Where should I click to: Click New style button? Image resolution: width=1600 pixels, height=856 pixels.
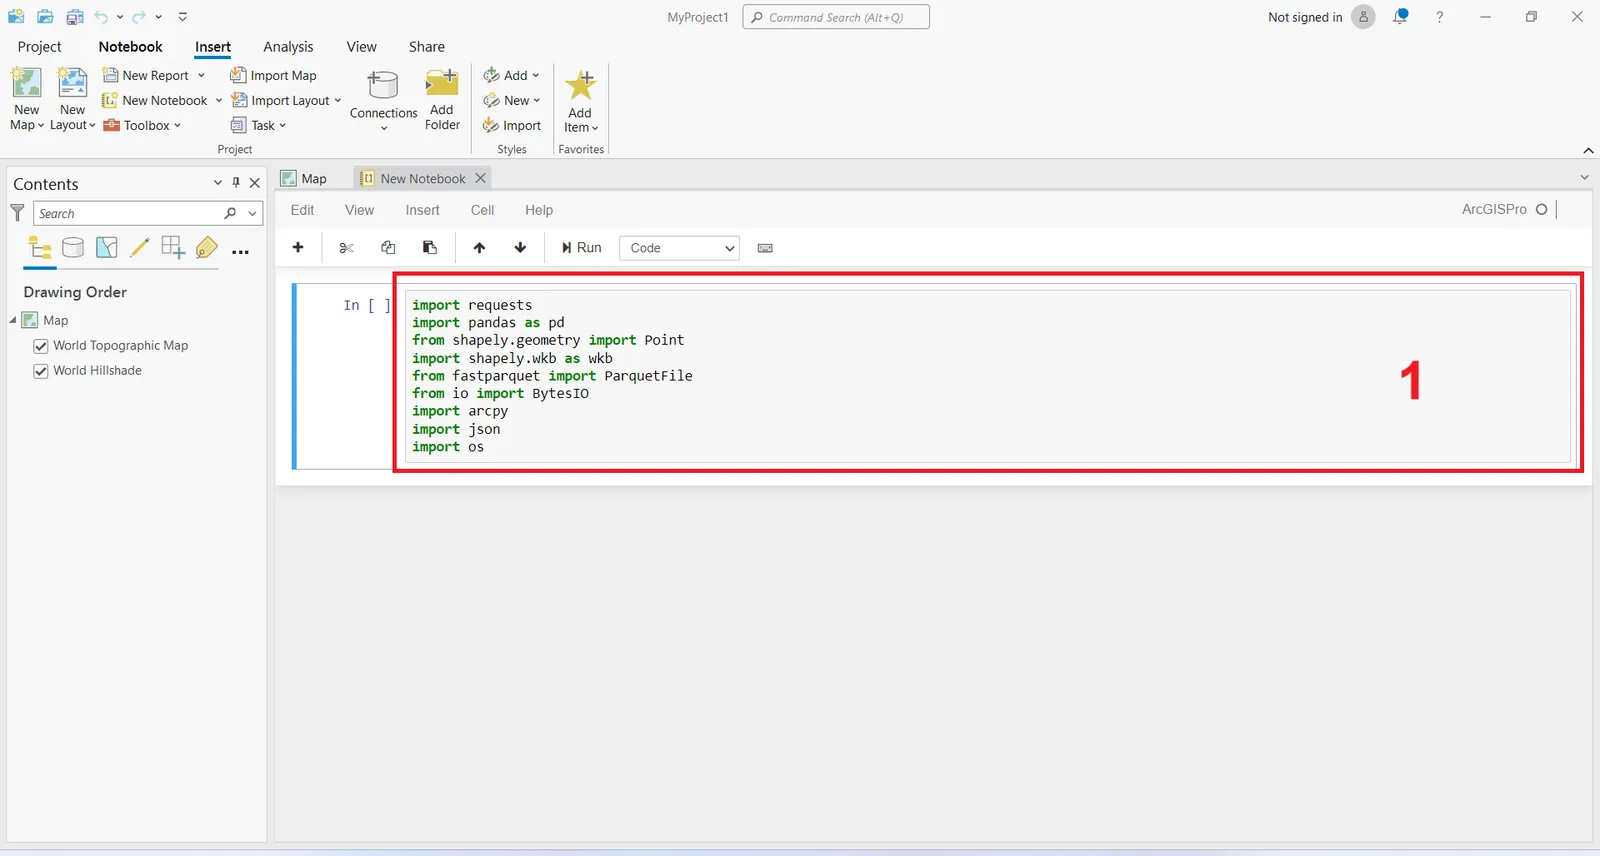[x=511, y=100]
